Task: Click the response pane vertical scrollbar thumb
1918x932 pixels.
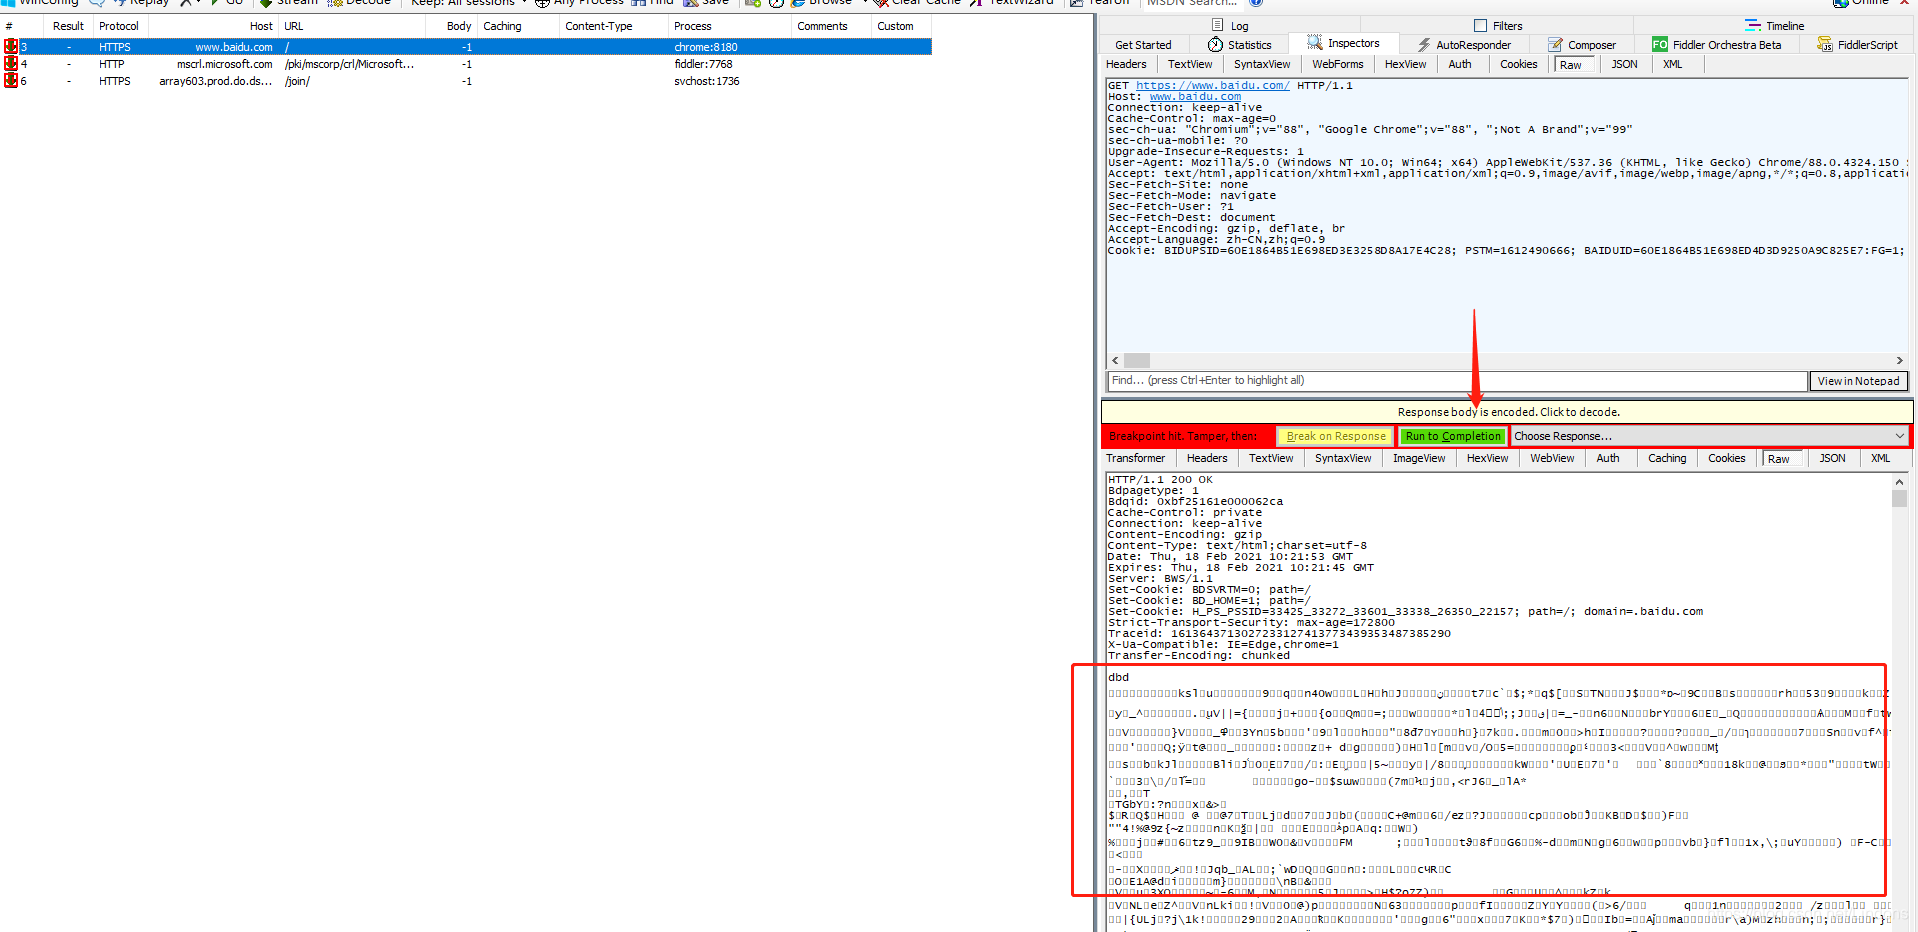Action: (x=1899, y=498)
